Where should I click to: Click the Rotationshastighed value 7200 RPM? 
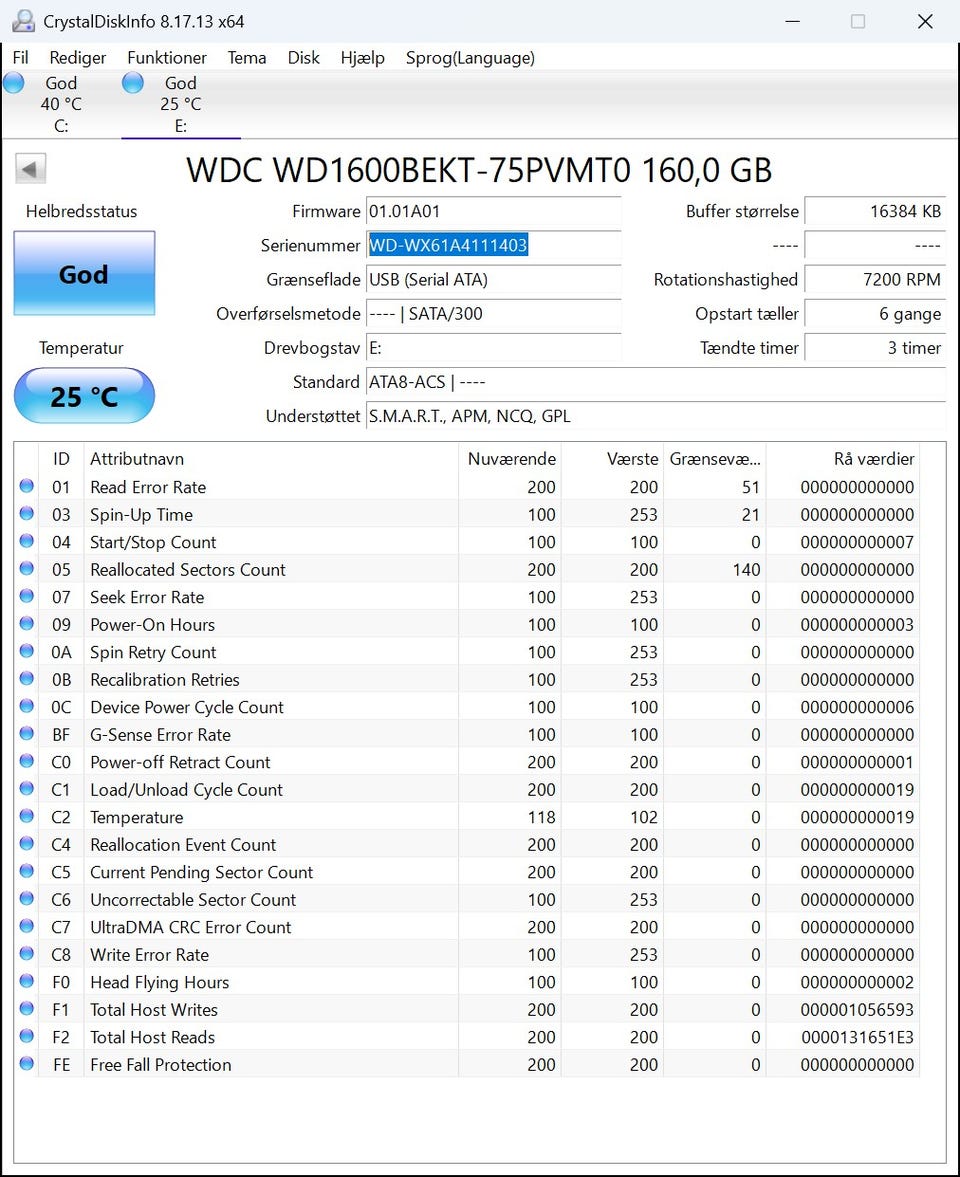point(874,279)
